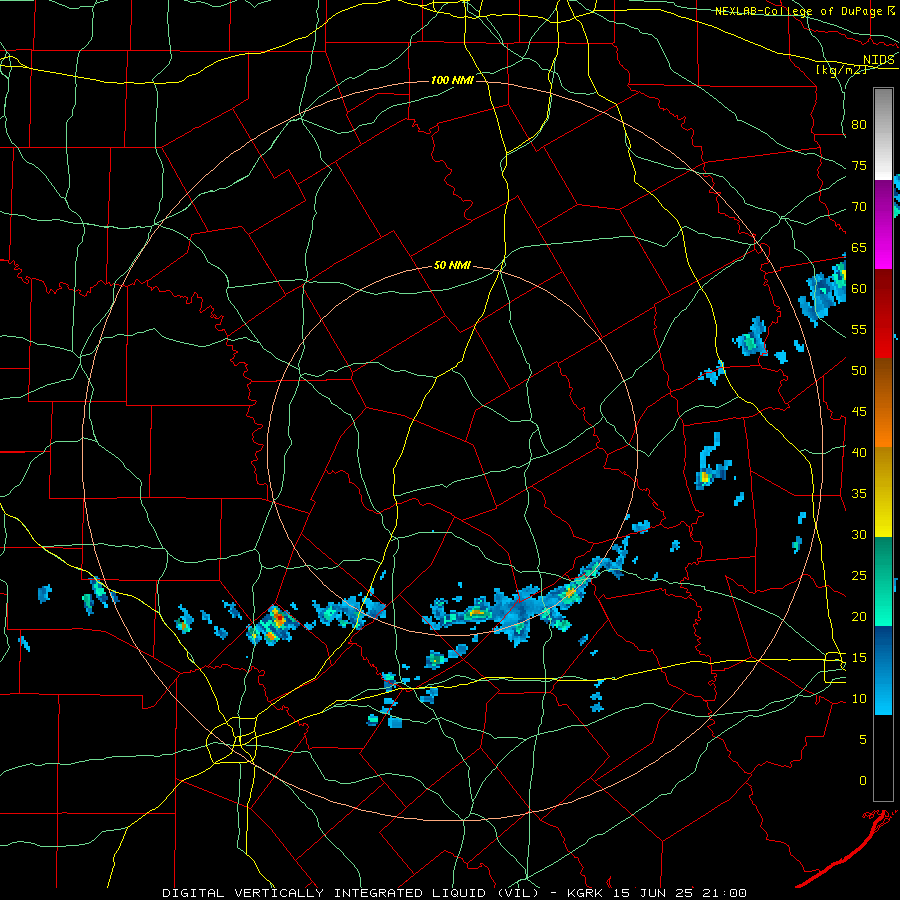Image resolution: width=900 pixels, height=900 pixels.
Task: Click the "NEXLAB-College of DuPage" header text
Action: pos(798,11)
